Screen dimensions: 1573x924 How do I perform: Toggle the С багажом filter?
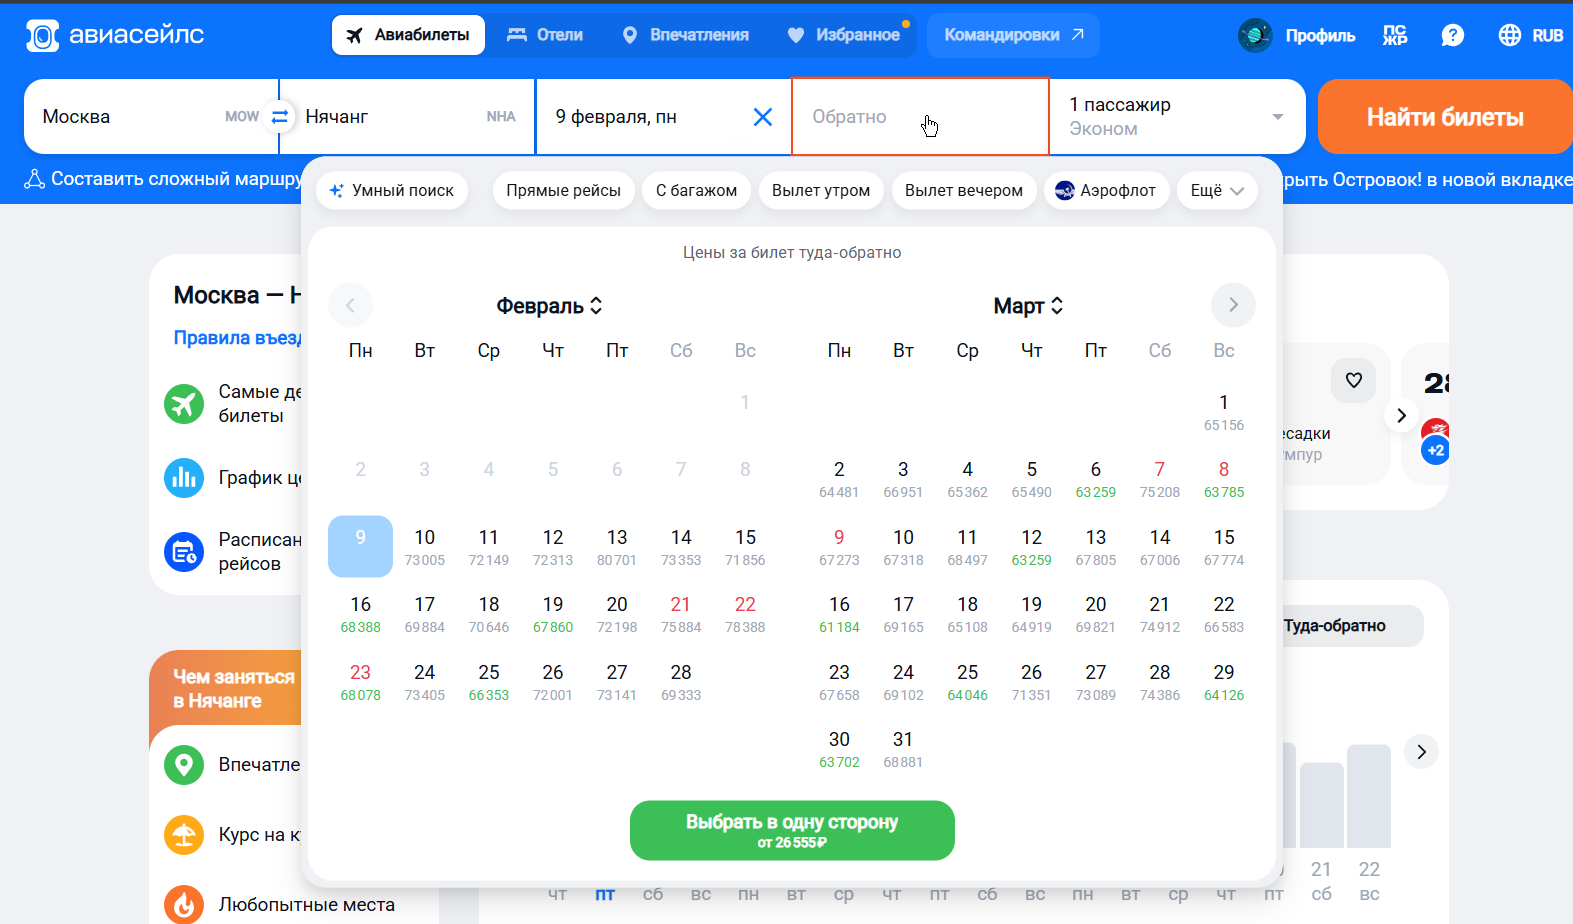[696, 190]
